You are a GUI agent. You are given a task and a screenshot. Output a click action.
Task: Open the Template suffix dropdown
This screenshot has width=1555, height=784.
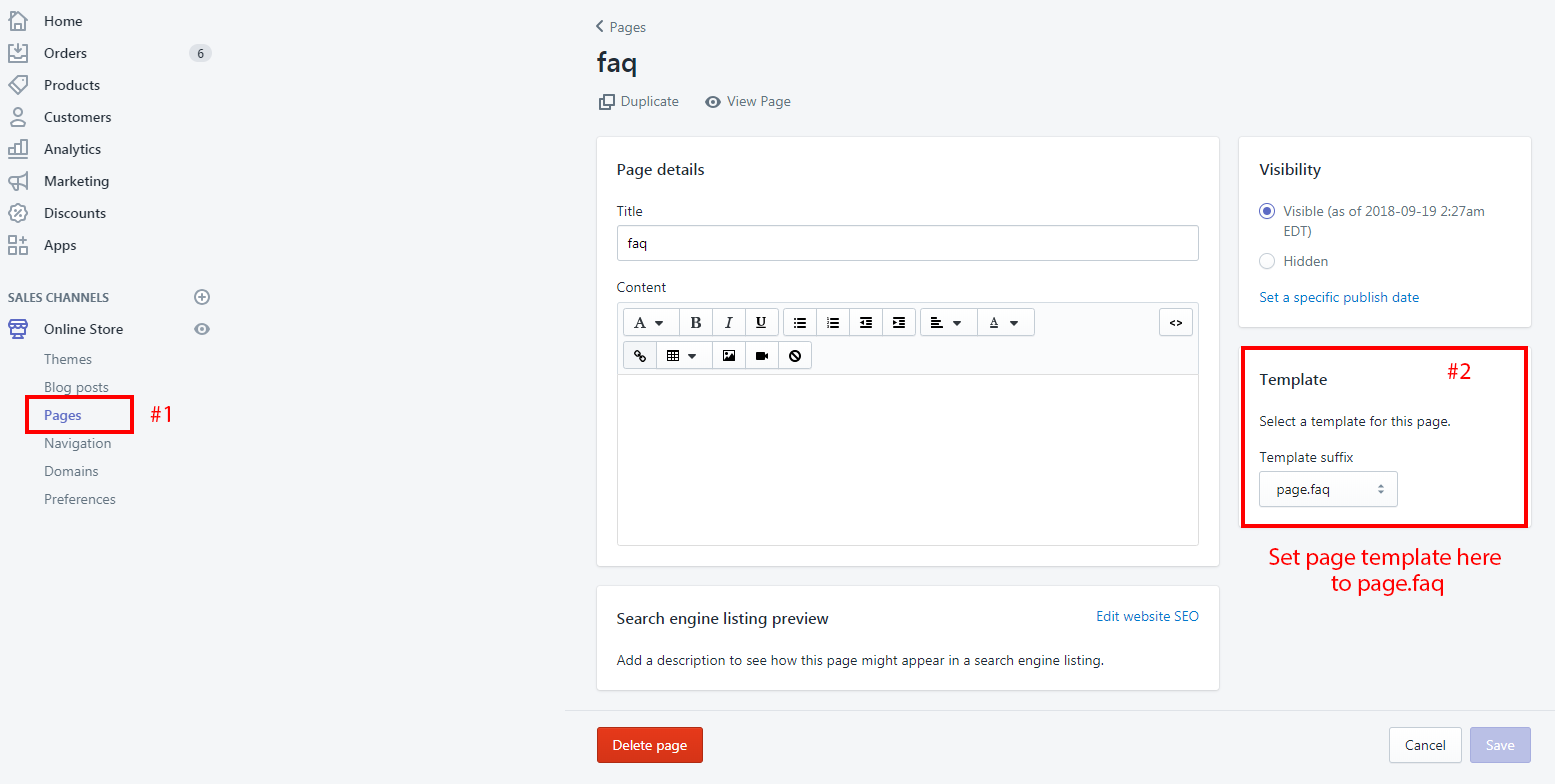tap(1328, 490)
